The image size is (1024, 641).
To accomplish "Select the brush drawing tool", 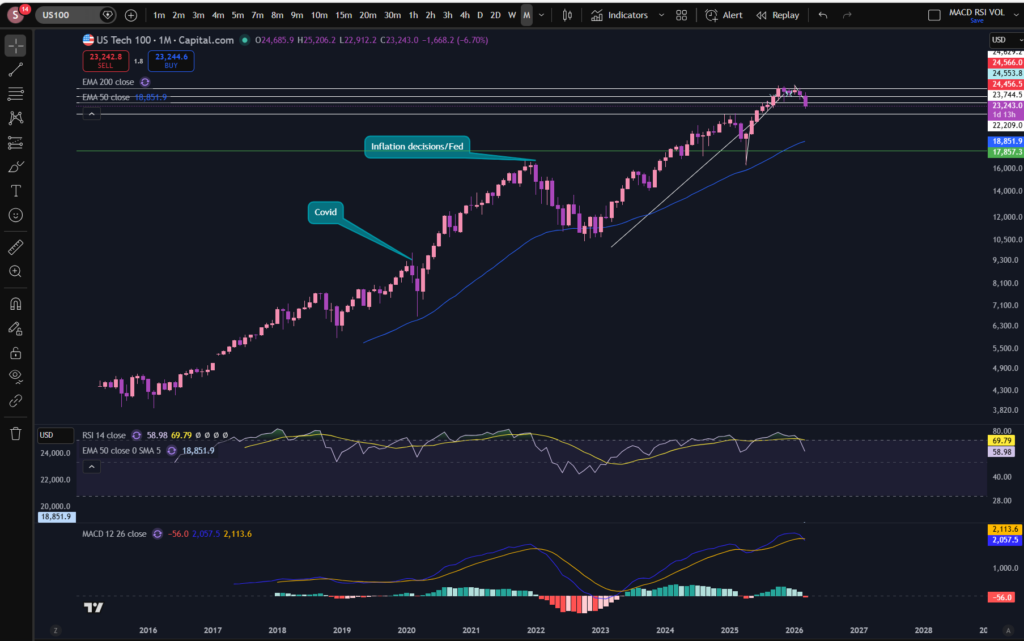I will [16, 166].
